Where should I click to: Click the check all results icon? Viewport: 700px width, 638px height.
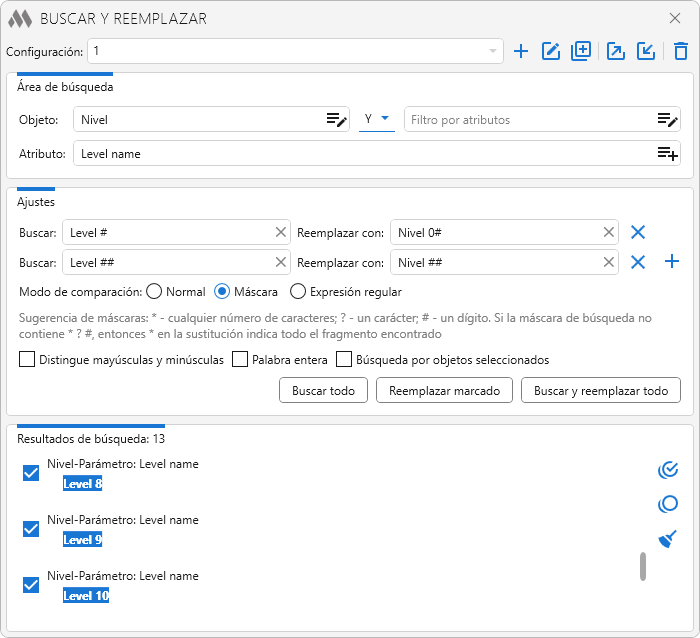pos(668,469)
